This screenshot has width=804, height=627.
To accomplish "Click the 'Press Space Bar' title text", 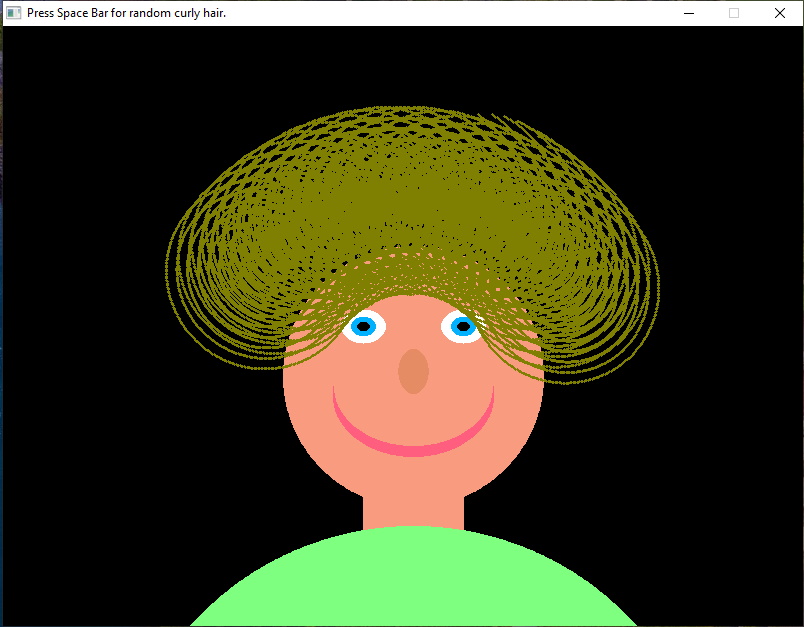I will tap(126, 13).
